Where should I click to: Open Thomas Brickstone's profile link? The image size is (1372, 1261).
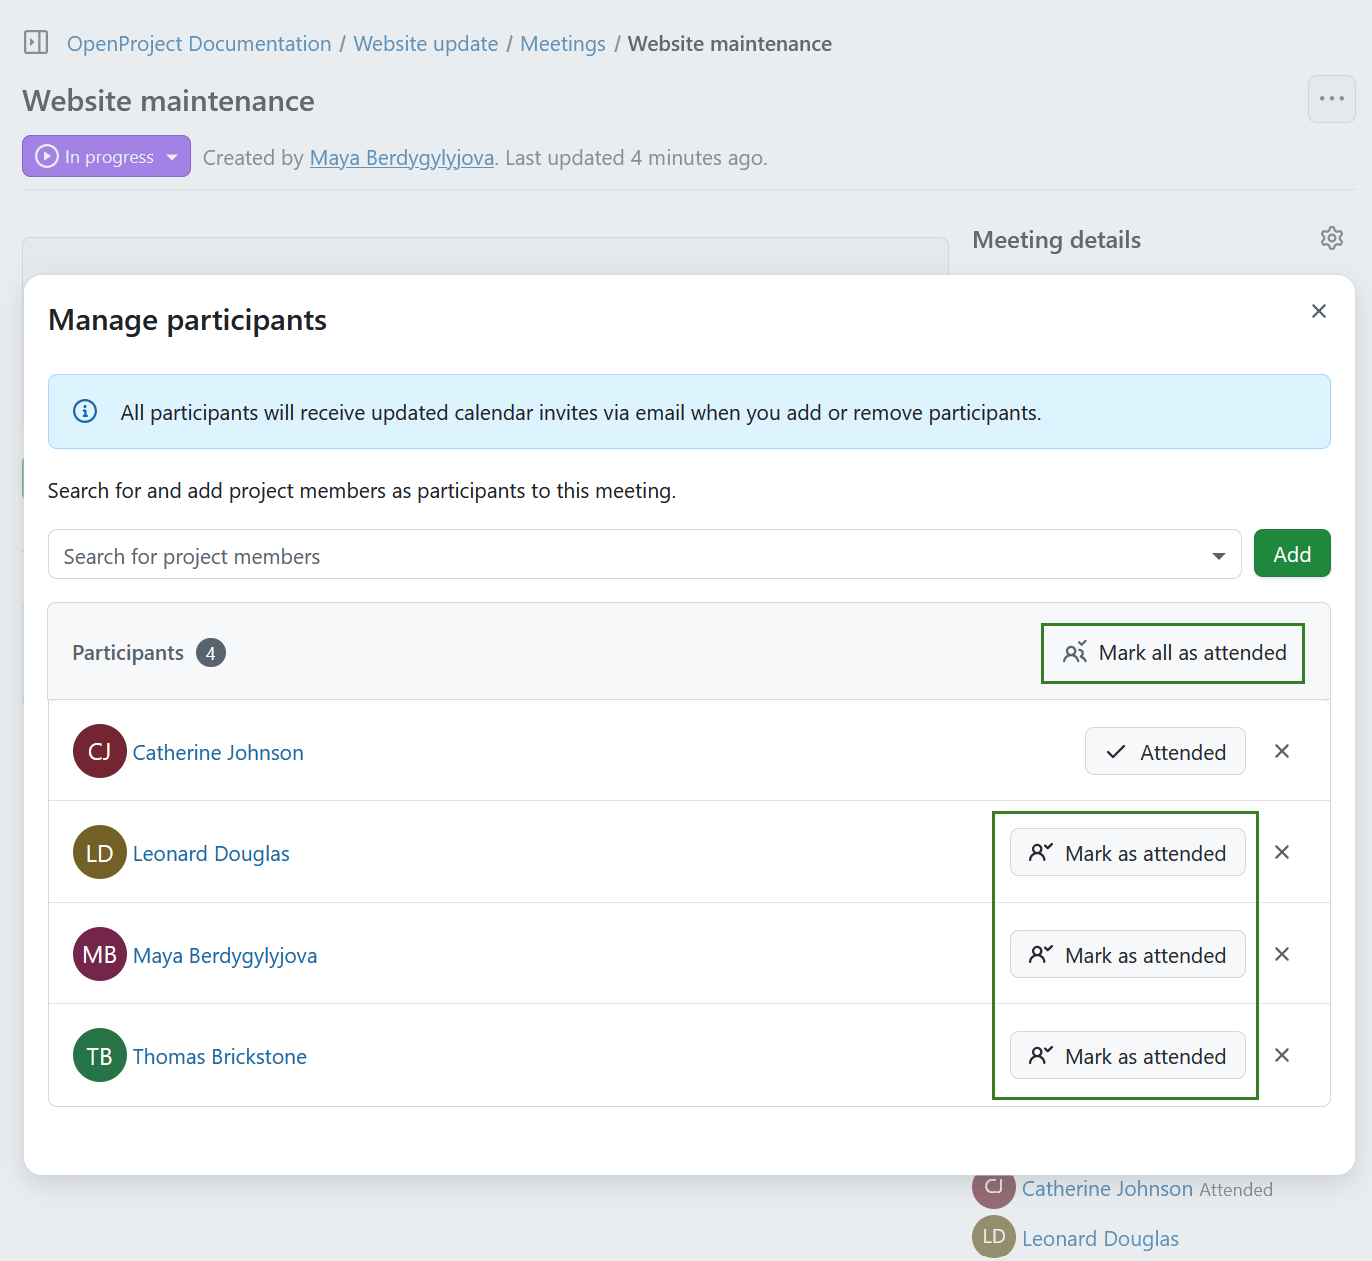219,1057
